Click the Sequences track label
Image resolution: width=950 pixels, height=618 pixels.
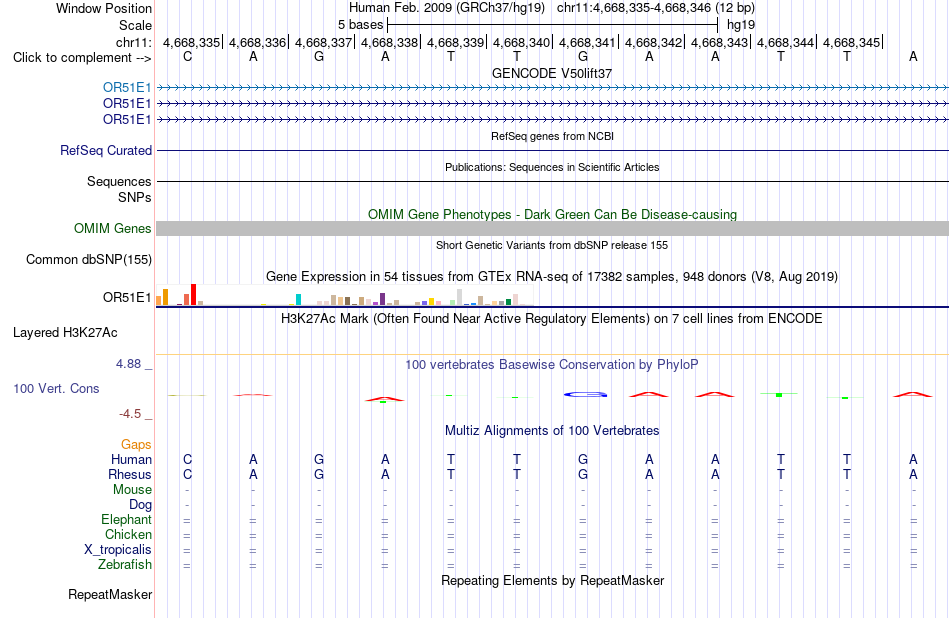119,181
